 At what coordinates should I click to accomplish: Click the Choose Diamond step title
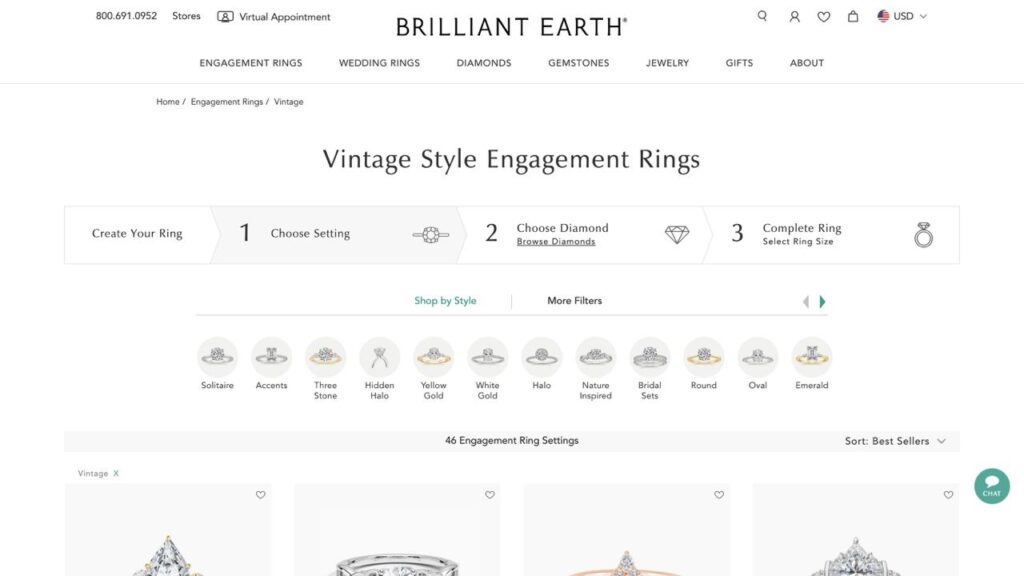click(562, 228)
